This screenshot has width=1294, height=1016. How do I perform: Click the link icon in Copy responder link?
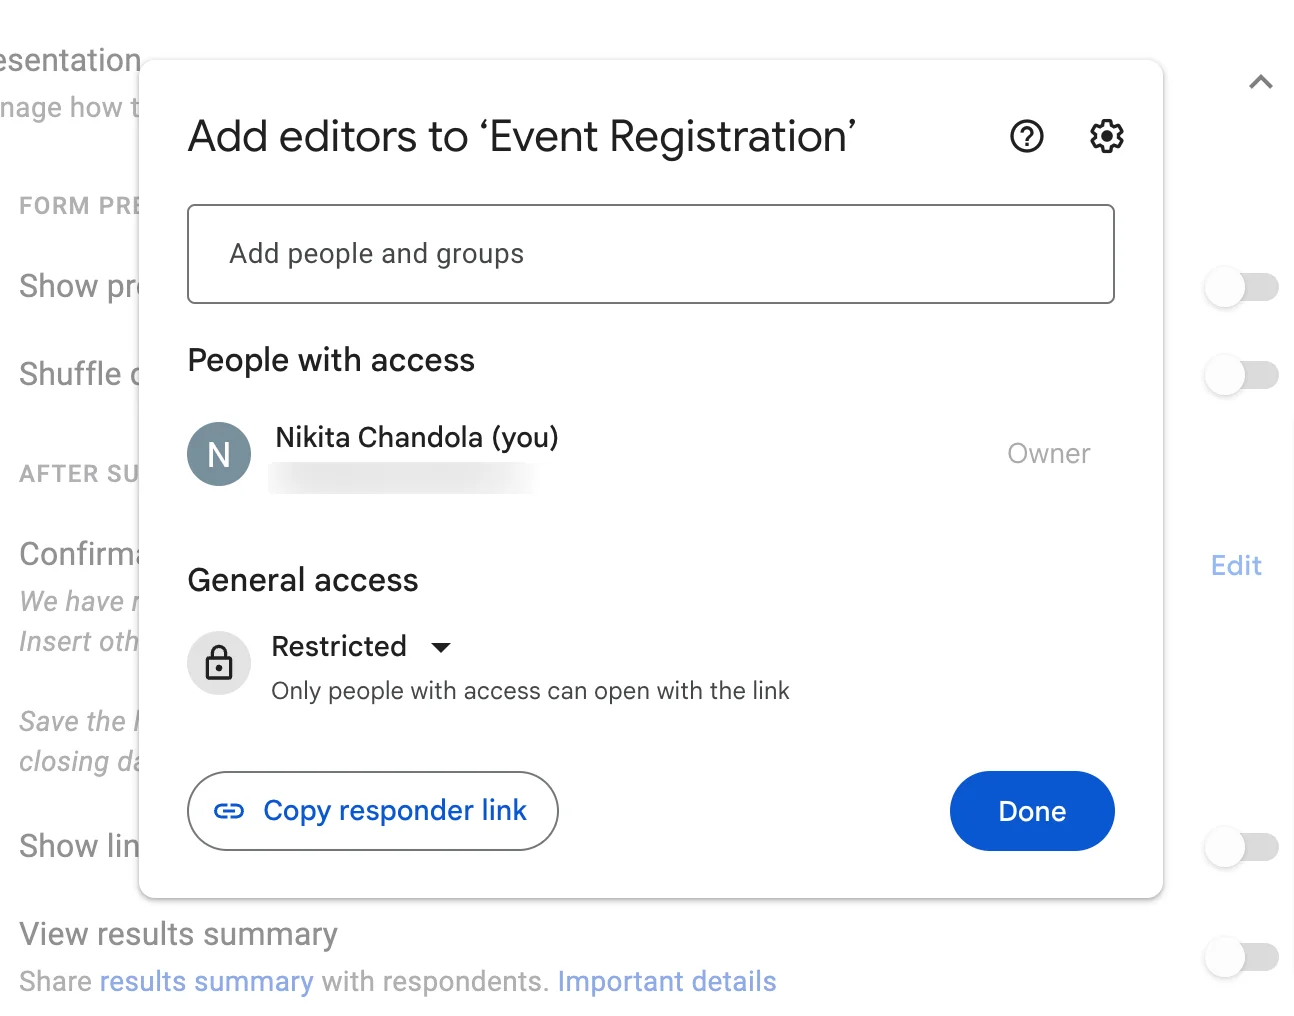click(x=230, y=811)
